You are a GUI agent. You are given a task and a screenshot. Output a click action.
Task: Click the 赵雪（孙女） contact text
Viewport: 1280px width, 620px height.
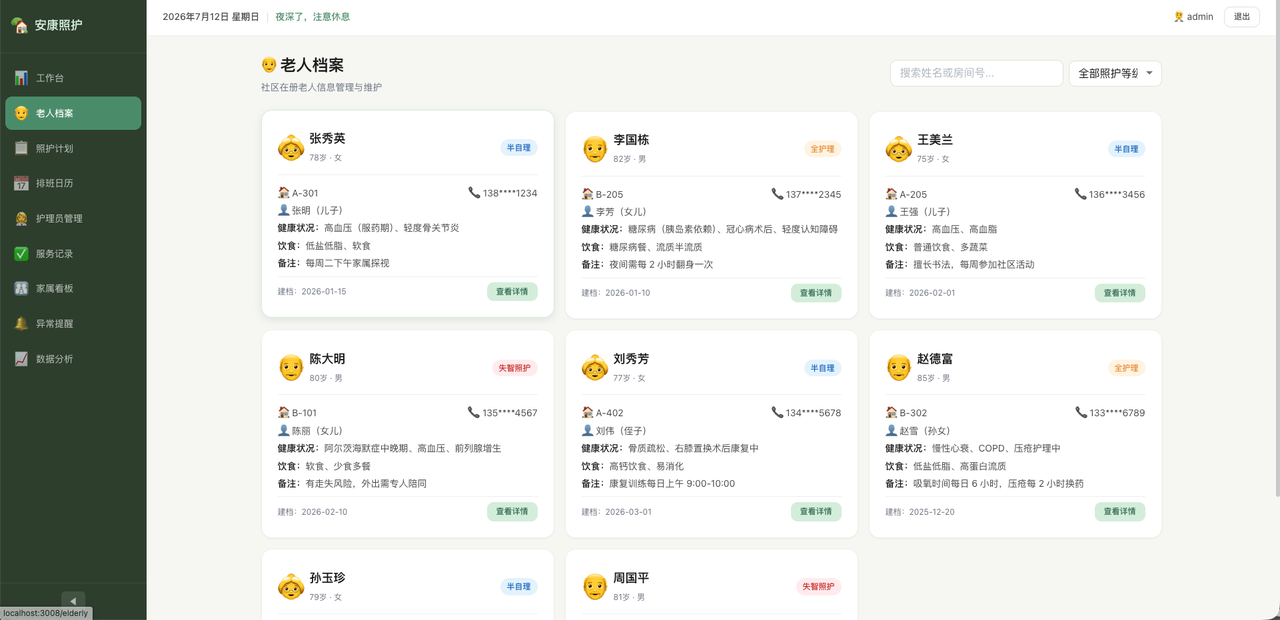point(925,430)
